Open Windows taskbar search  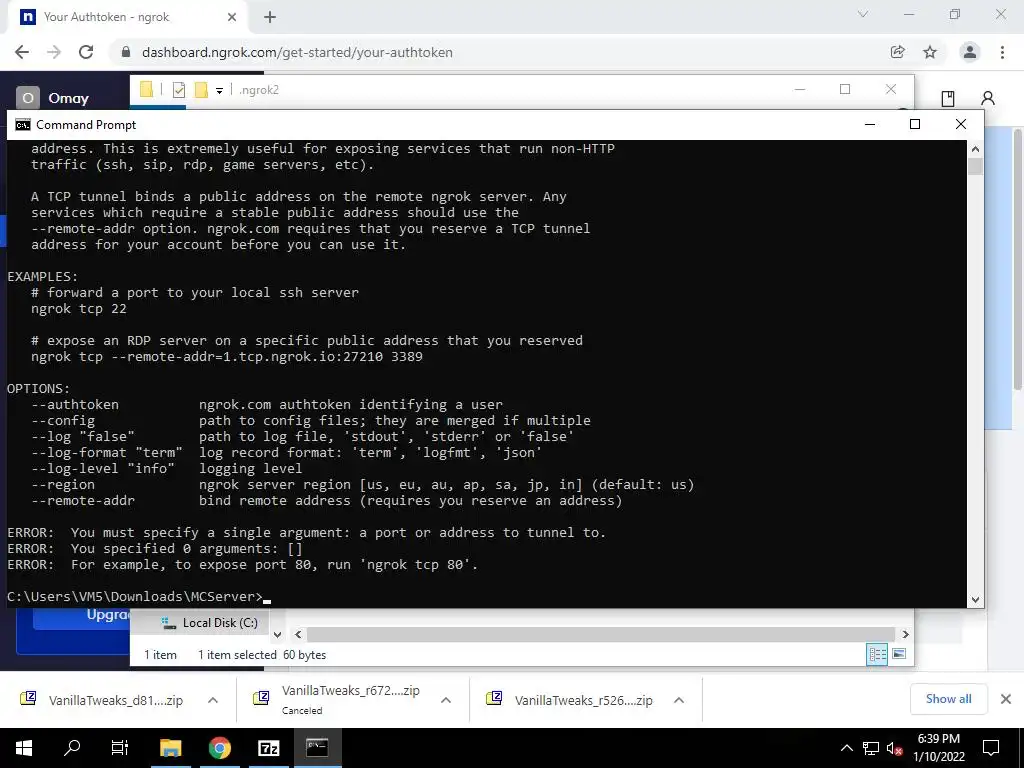(x=72, y=748)
